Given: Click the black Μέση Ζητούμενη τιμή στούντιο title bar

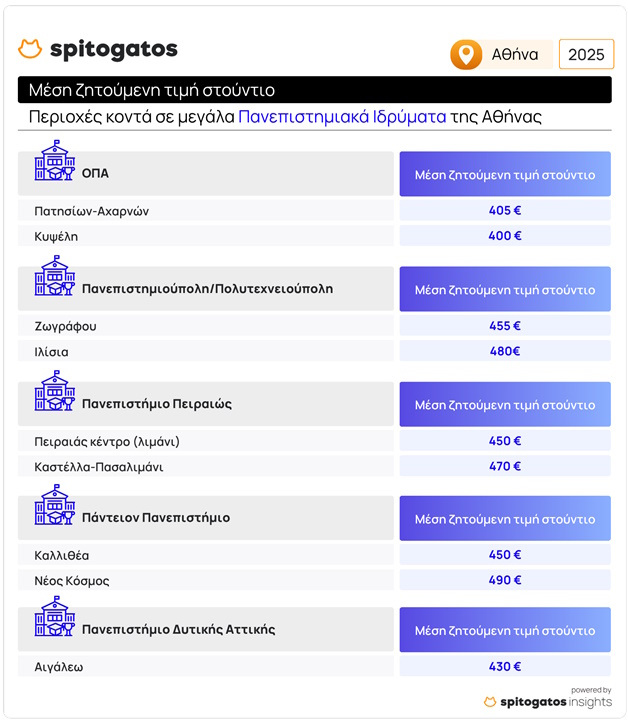Looking at the screenshot, I should tap(315, 90).
